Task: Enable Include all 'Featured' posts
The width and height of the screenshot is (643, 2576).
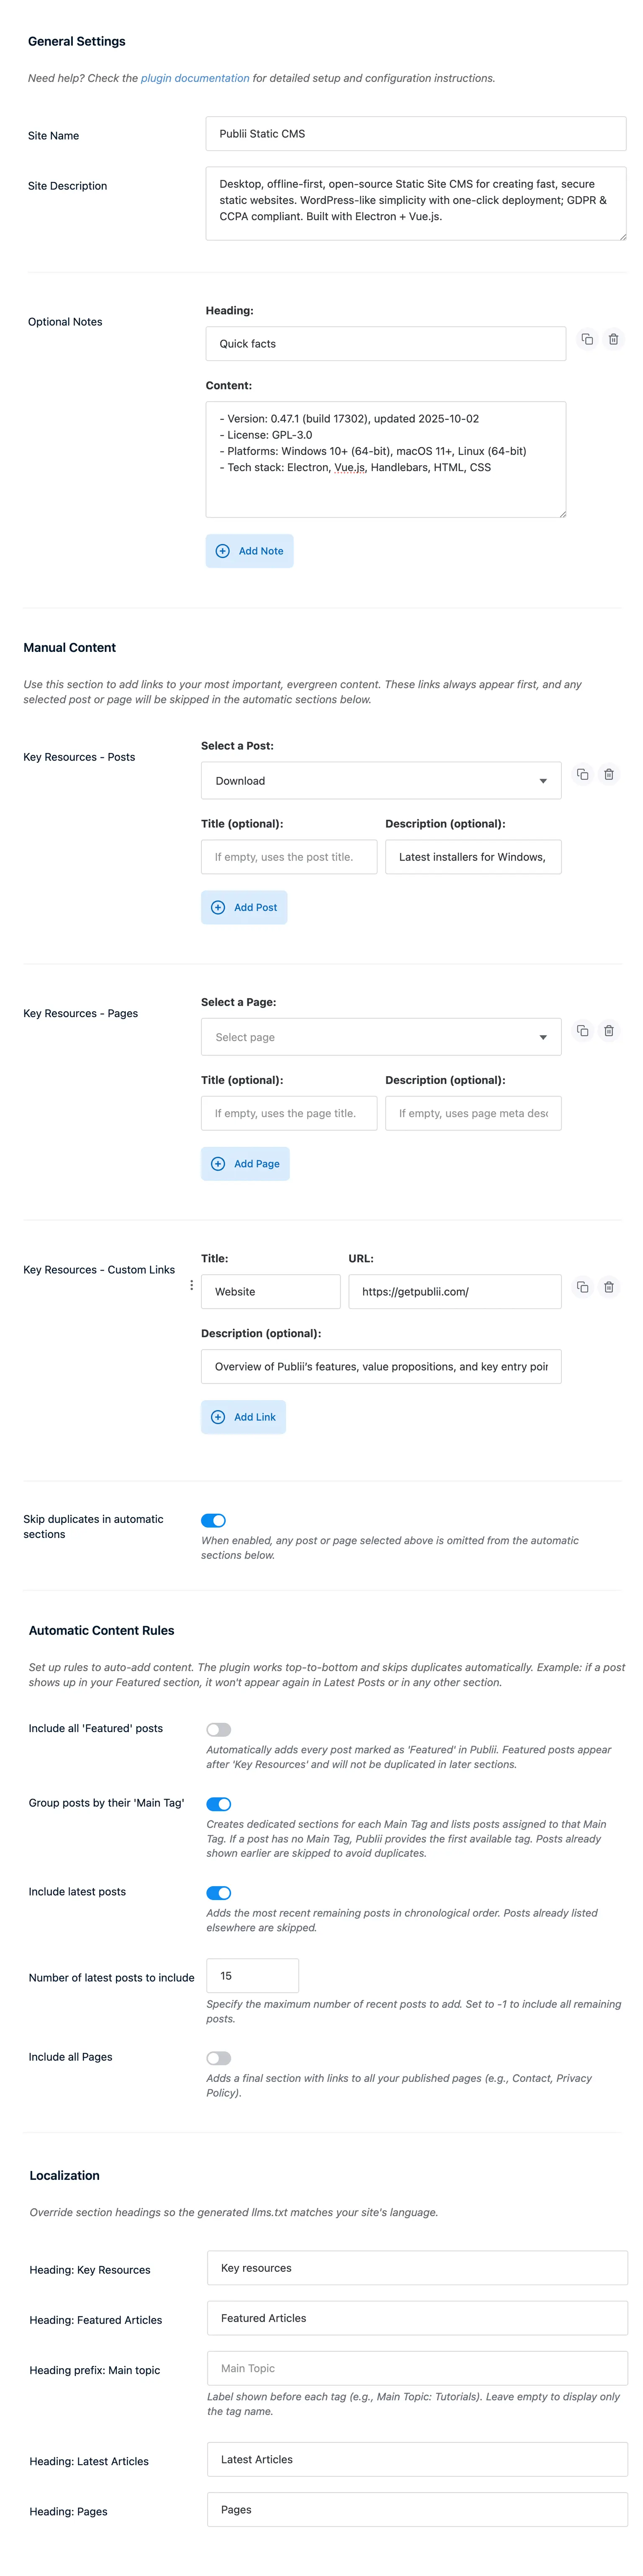Action: tap(218, 1729)
